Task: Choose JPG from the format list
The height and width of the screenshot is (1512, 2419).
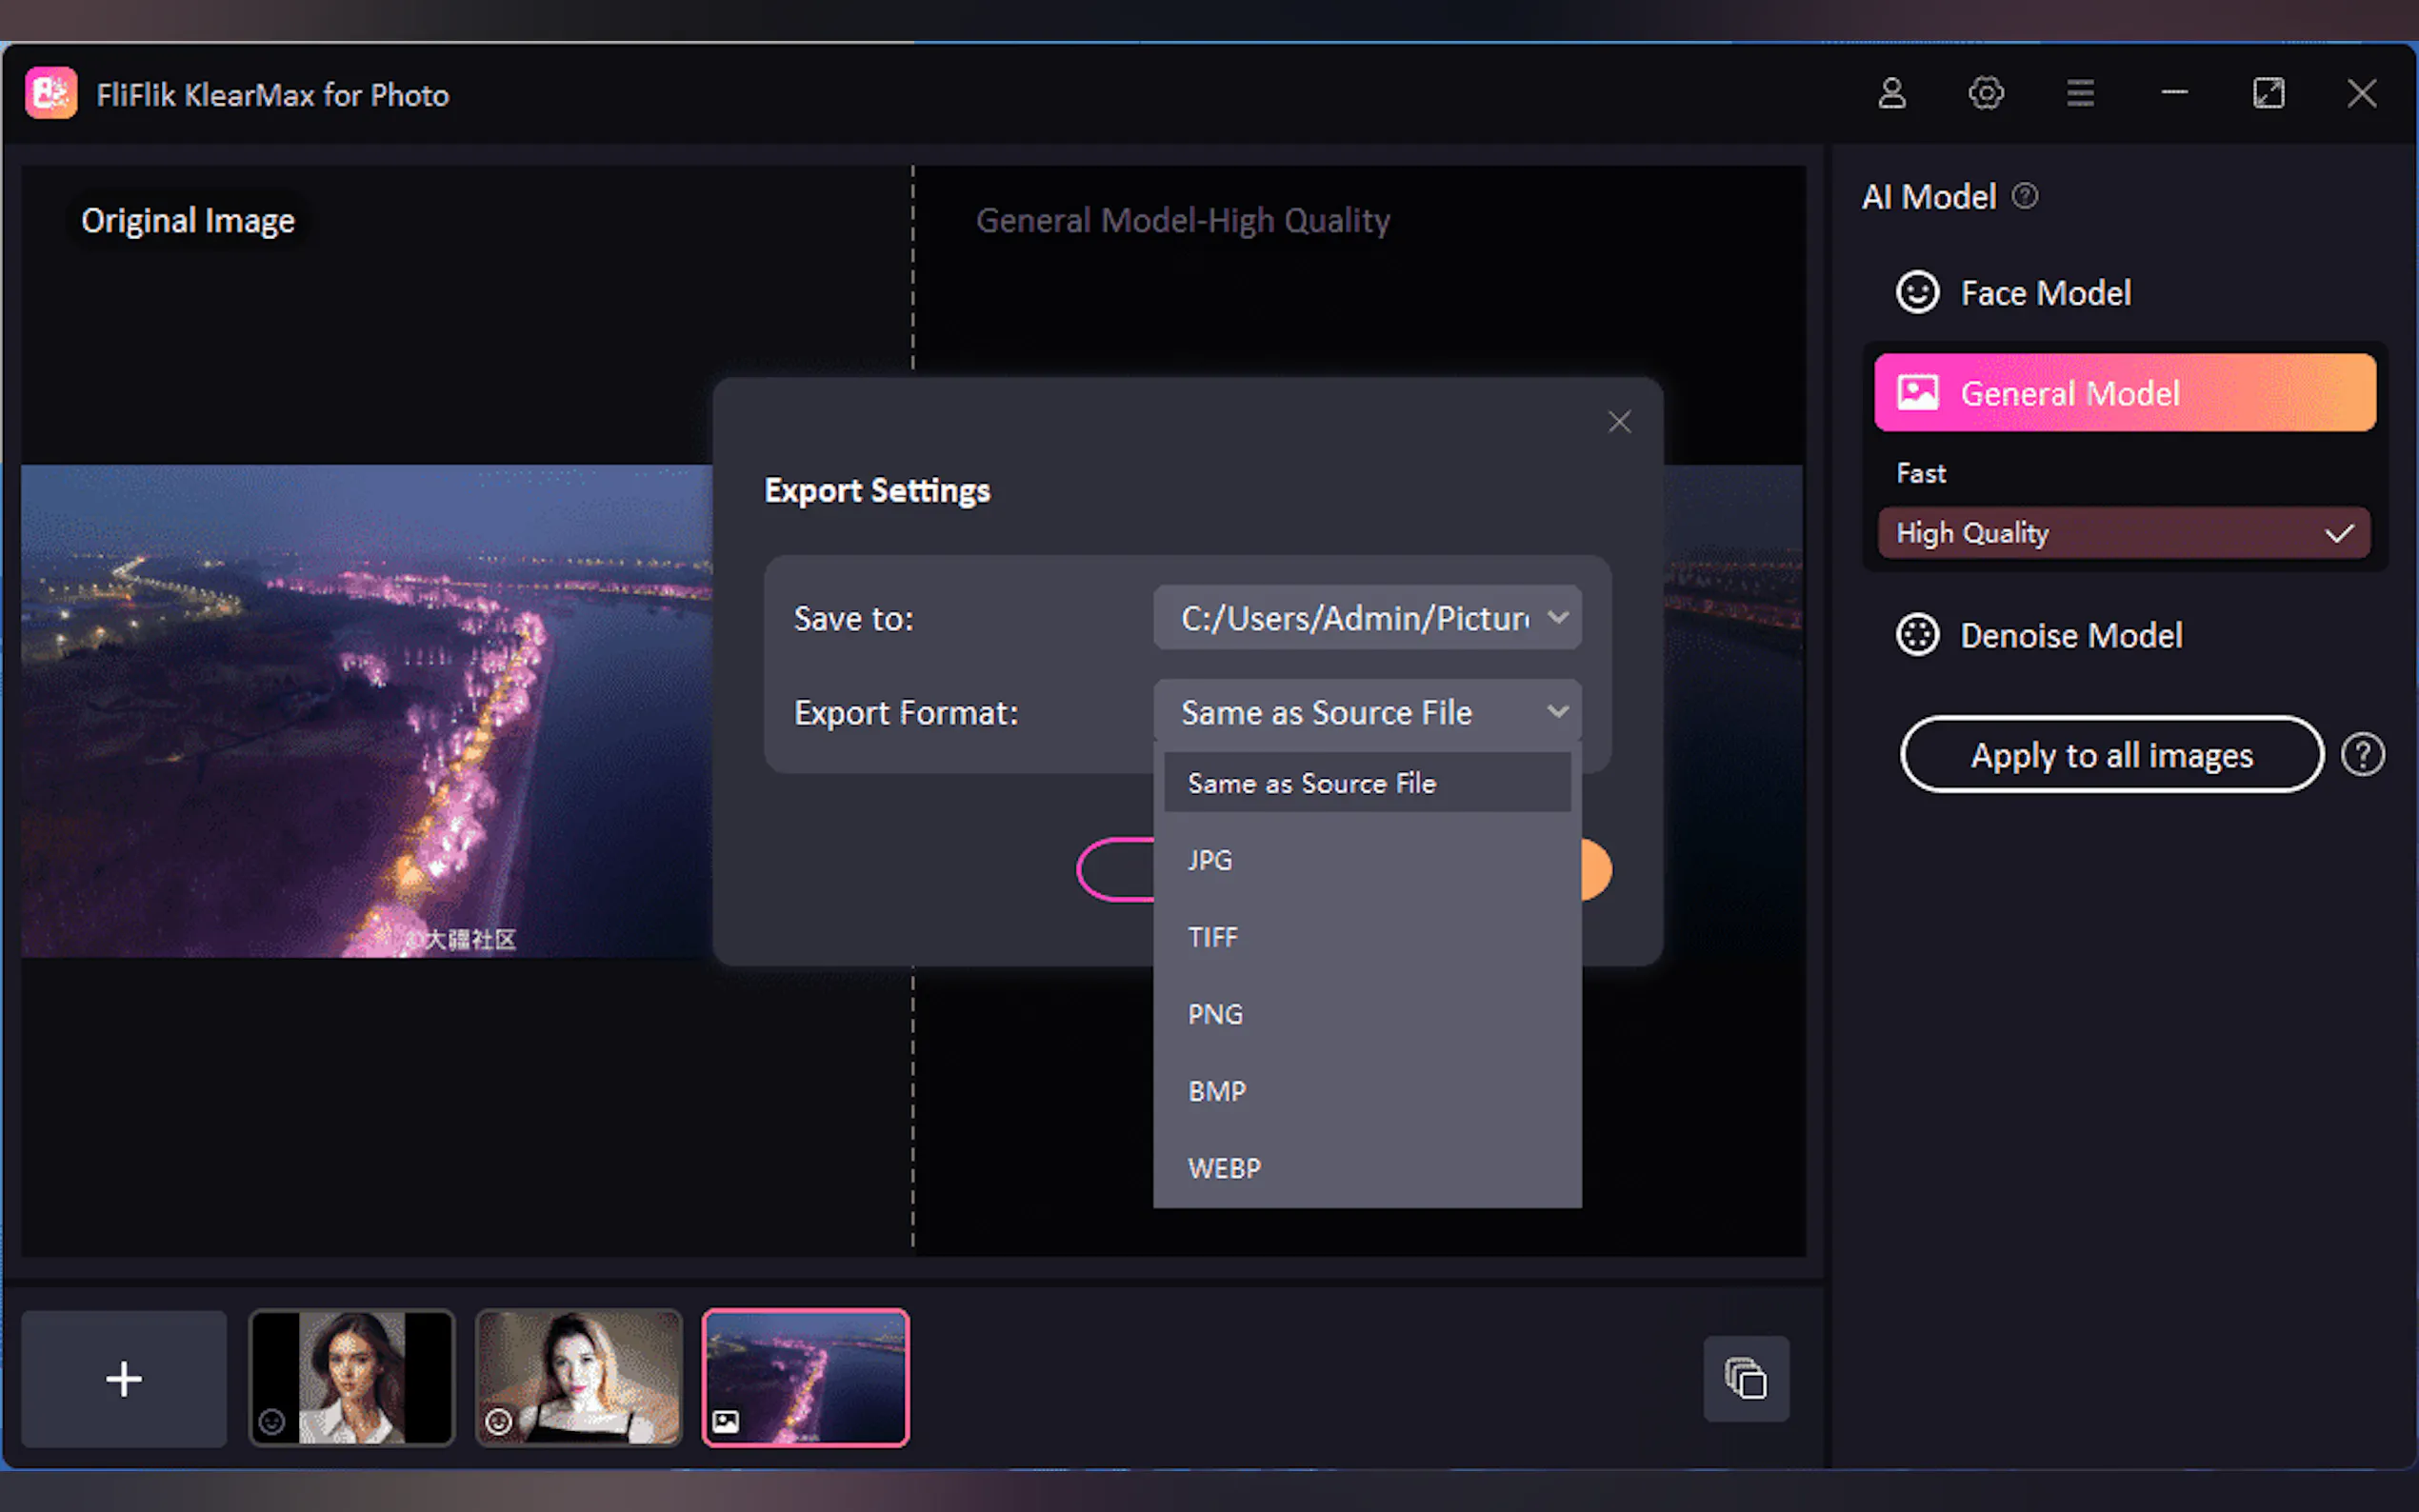Action: coord(1210,860)
